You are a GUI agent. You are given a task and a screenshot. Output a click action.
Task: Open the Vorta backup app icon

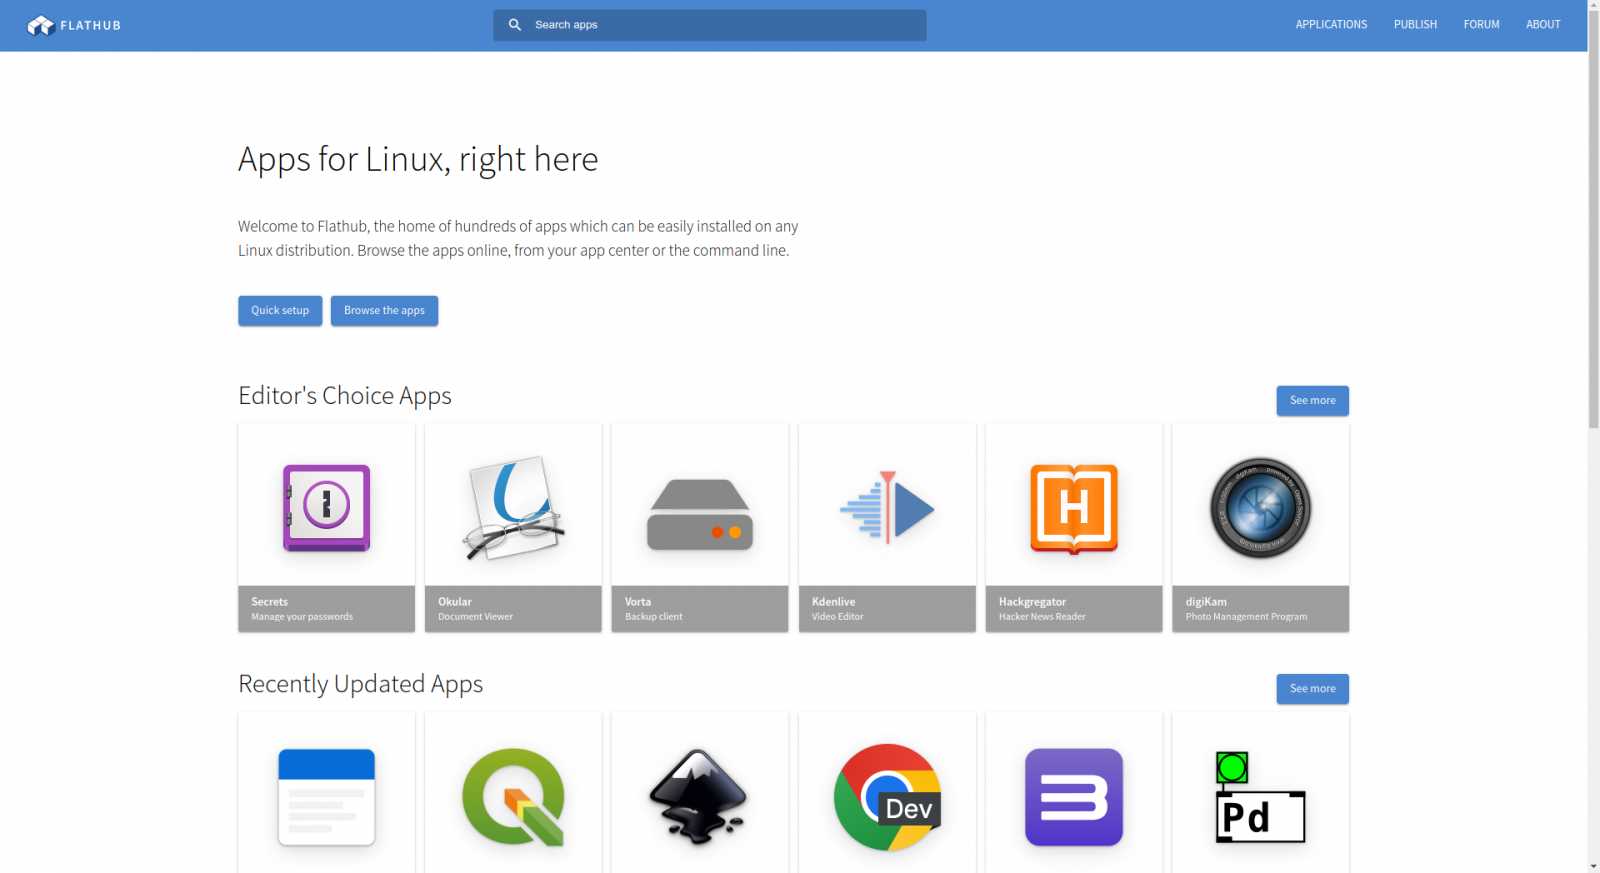[700, 514]
